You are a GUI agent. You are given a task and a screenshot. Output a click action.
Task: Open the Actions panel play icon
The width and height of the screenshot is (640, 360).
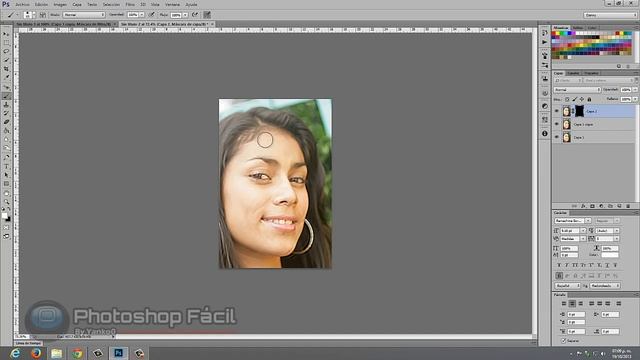click(545, 42)
